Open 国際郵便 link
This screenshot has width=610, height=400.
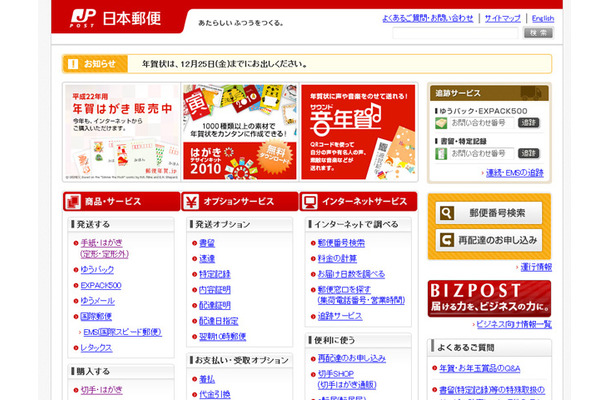pyautogui.click(x=96, y=316)
